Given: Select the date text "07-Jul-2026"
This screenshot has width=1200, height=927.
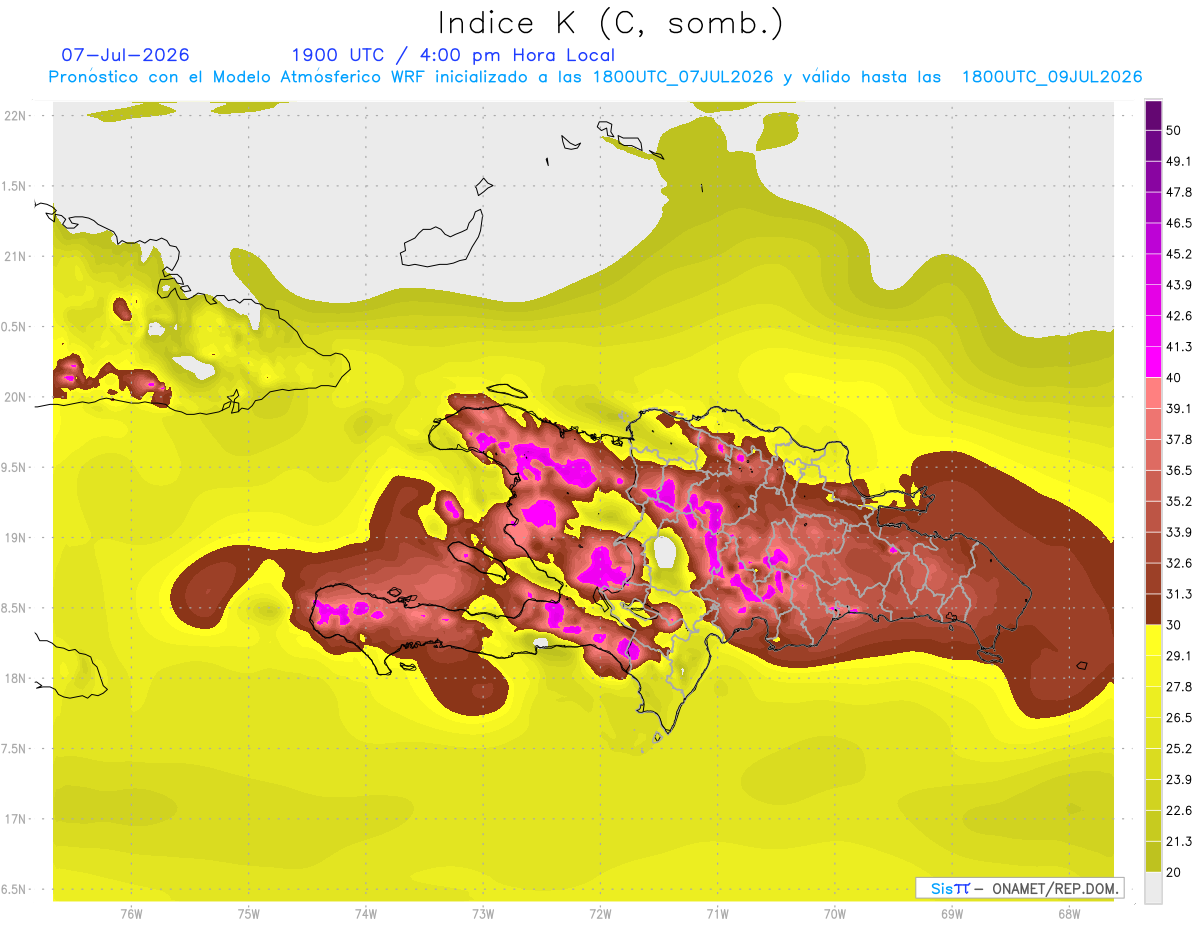Looking at the screenshot, I should [125, 55].
